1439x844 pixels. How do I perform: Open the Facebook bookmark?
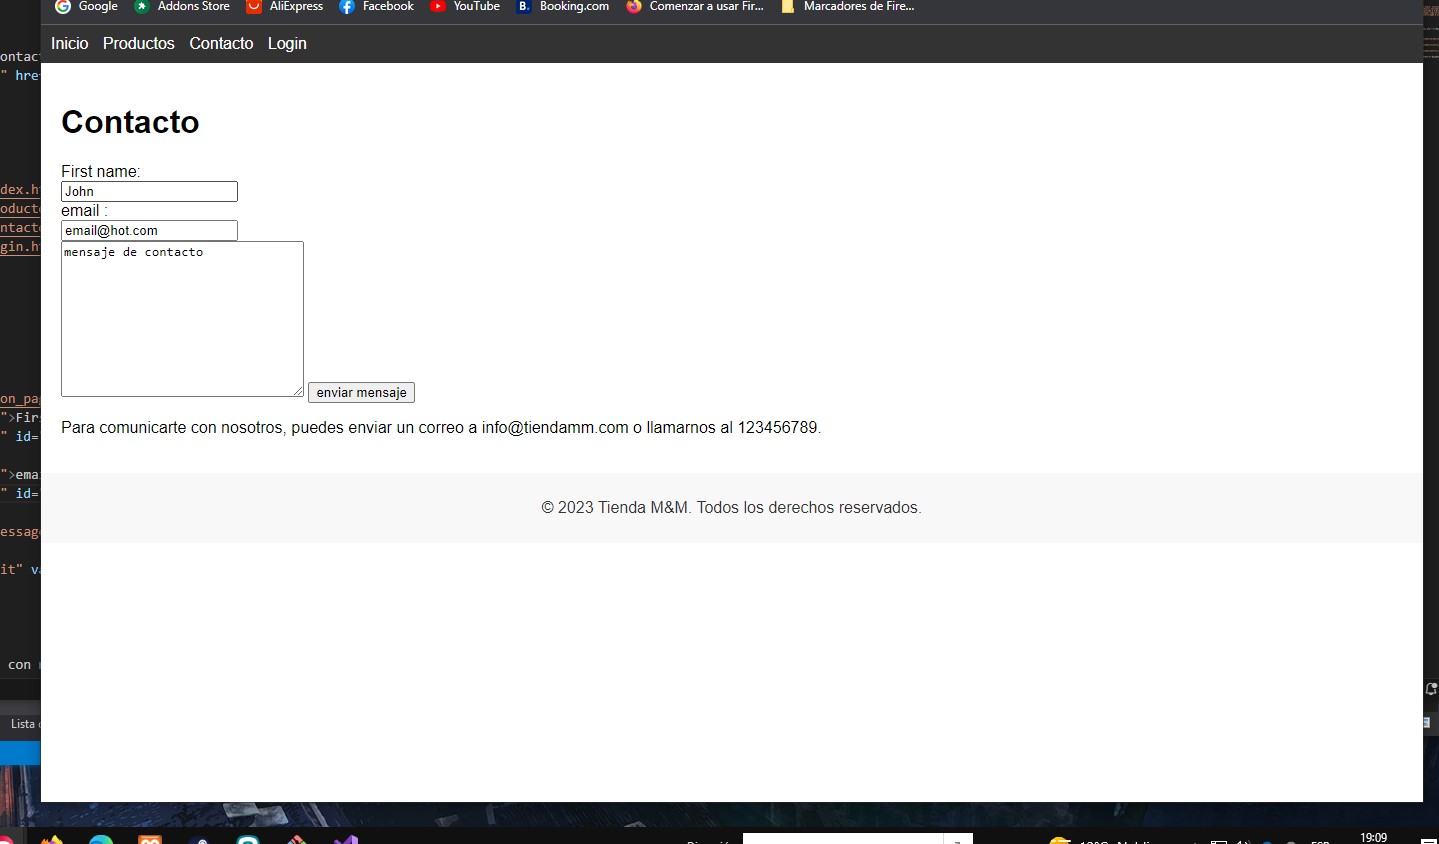point(377,7)
